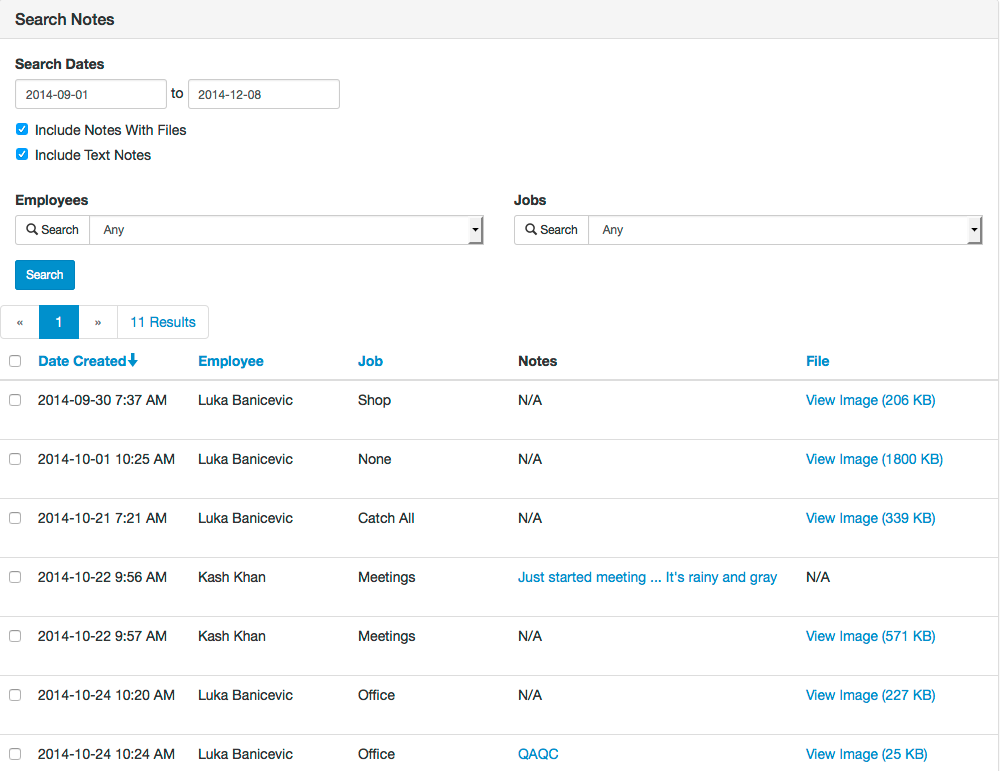The height and width of the screenshot is (771, 1000).
Task: Sort the table by Employee column
Action: pyautogui.click(x=231, y=361)
